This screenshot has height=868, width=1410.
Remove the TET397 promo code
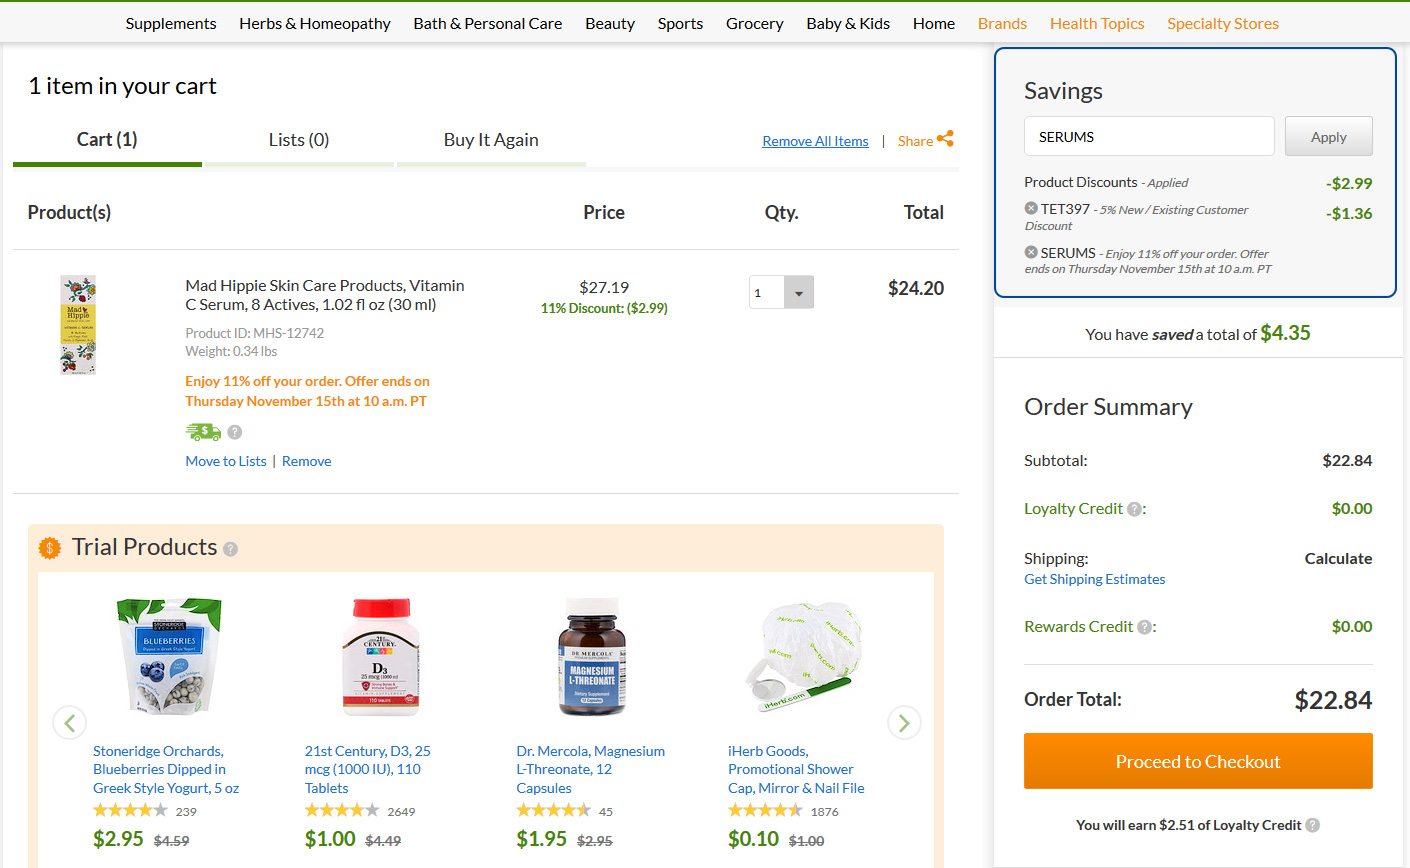click(x=1031, y=208)
